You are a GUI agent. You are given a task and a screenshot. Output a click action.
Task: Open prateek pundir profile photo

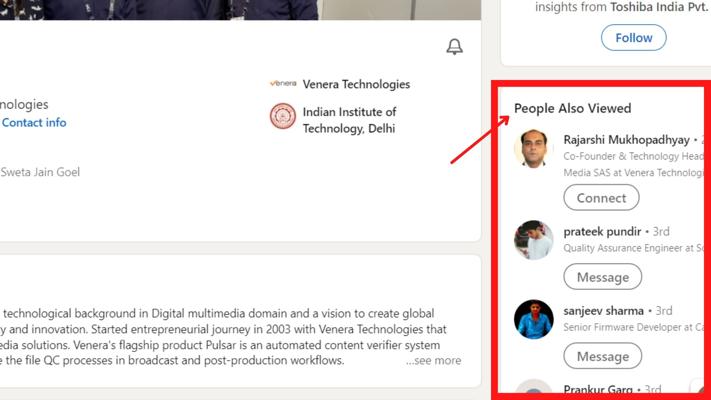tap(534, 240)
